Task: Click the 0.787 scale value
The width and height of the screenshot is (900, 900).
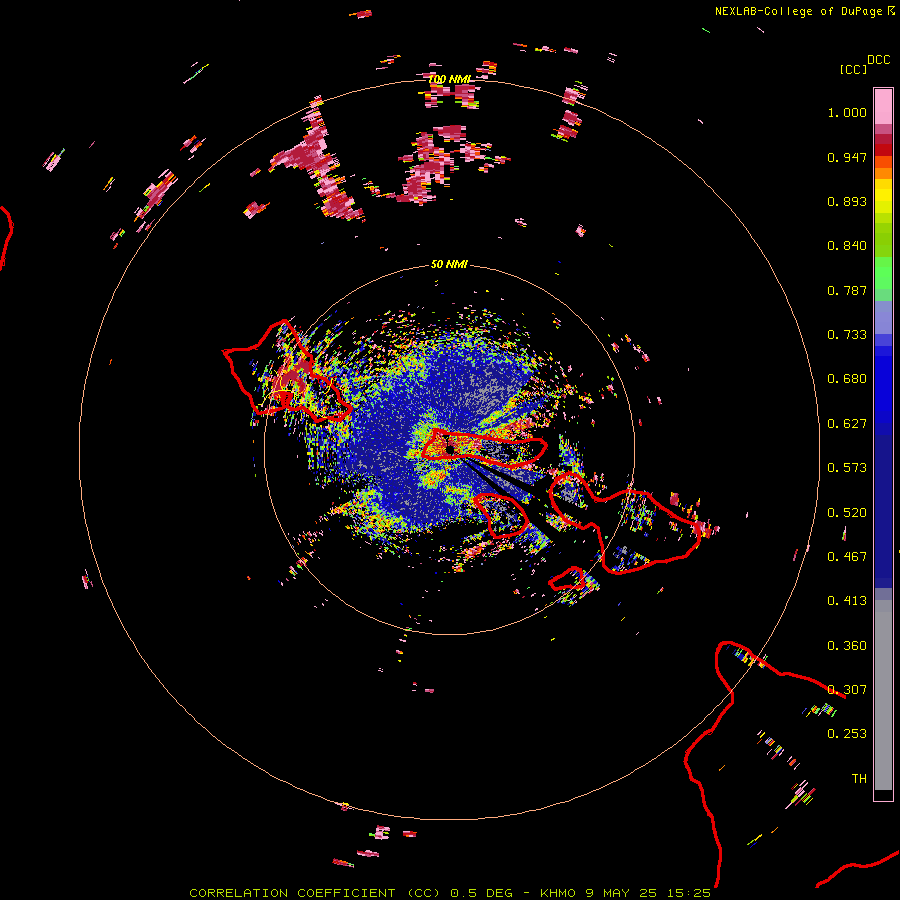Action: pyautogui.click(x=847, y=290)
